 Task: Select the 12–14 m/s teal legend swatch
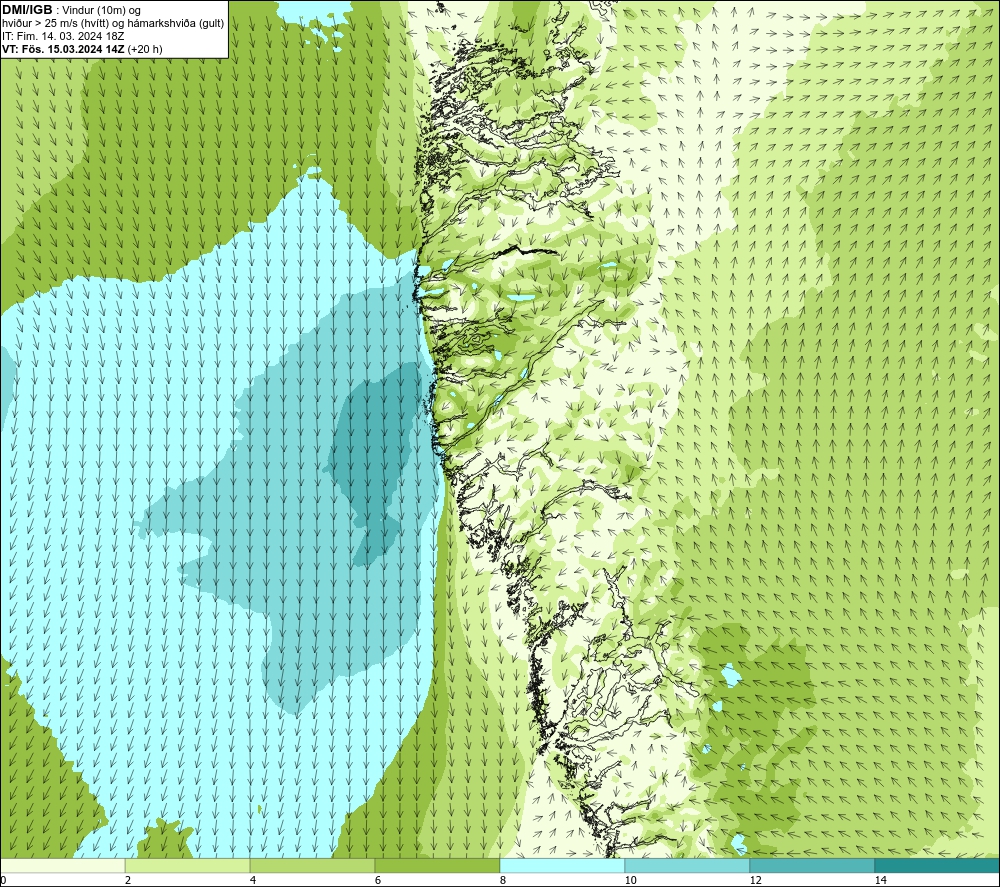click(812, 865)
